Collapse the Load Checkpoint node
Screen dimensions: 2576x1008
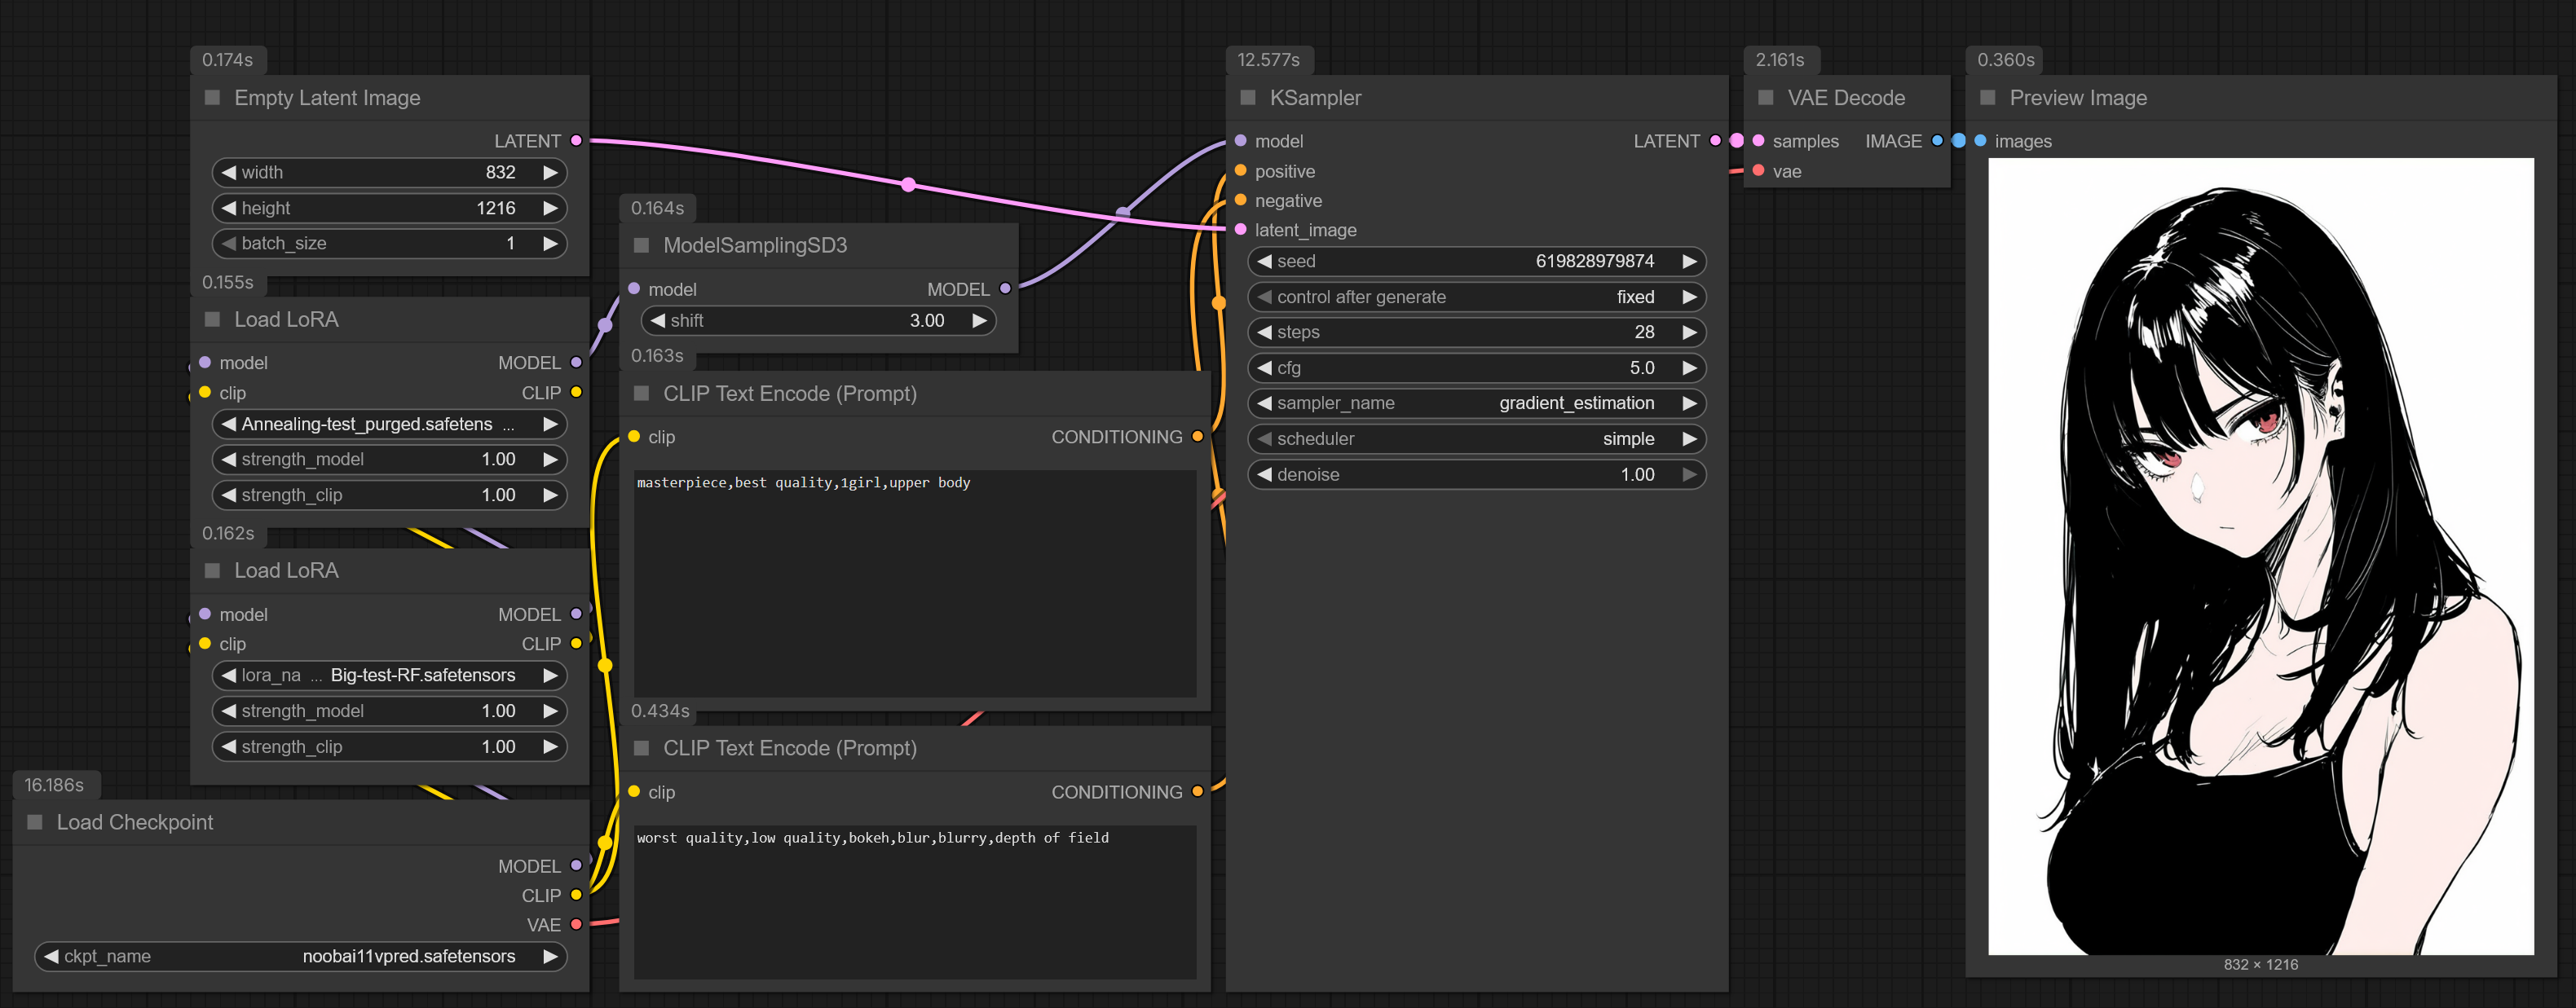click(35, 822)
